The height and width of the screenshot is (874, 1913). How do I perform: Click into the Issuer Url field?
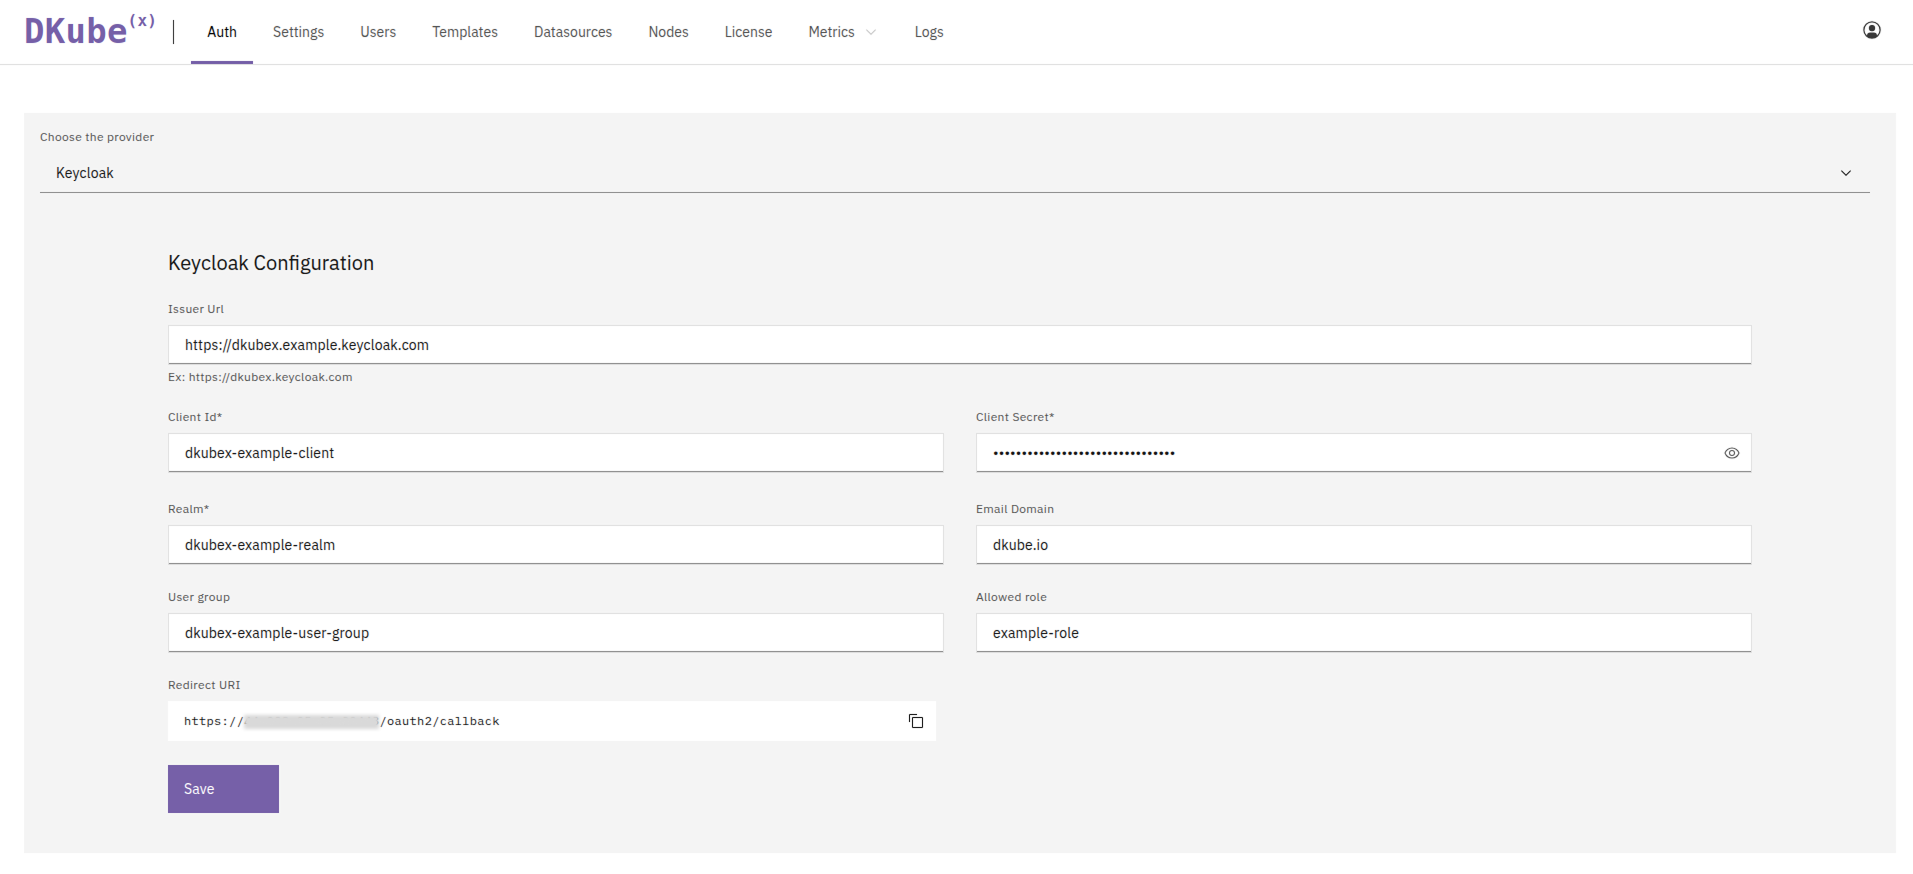click(x=958, y=345)
